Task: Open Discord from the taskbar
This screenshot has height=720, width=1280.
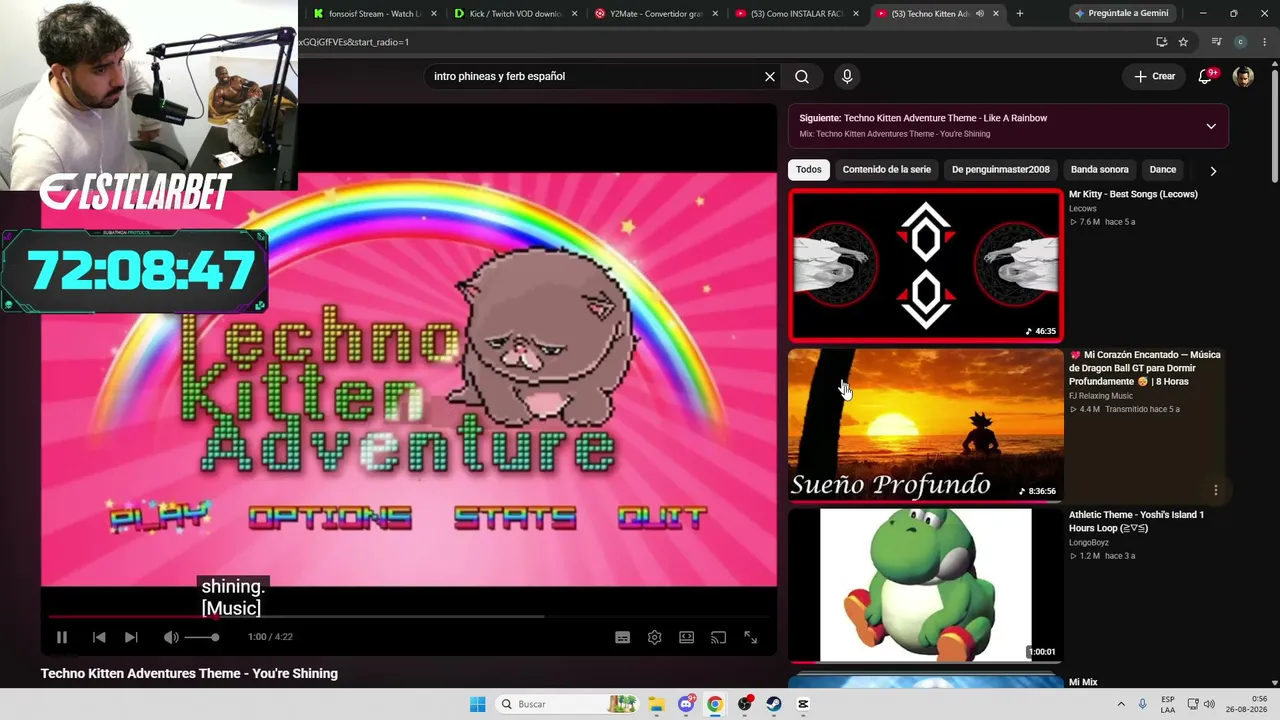Action: pyautogui.click(x=686, y=704)
